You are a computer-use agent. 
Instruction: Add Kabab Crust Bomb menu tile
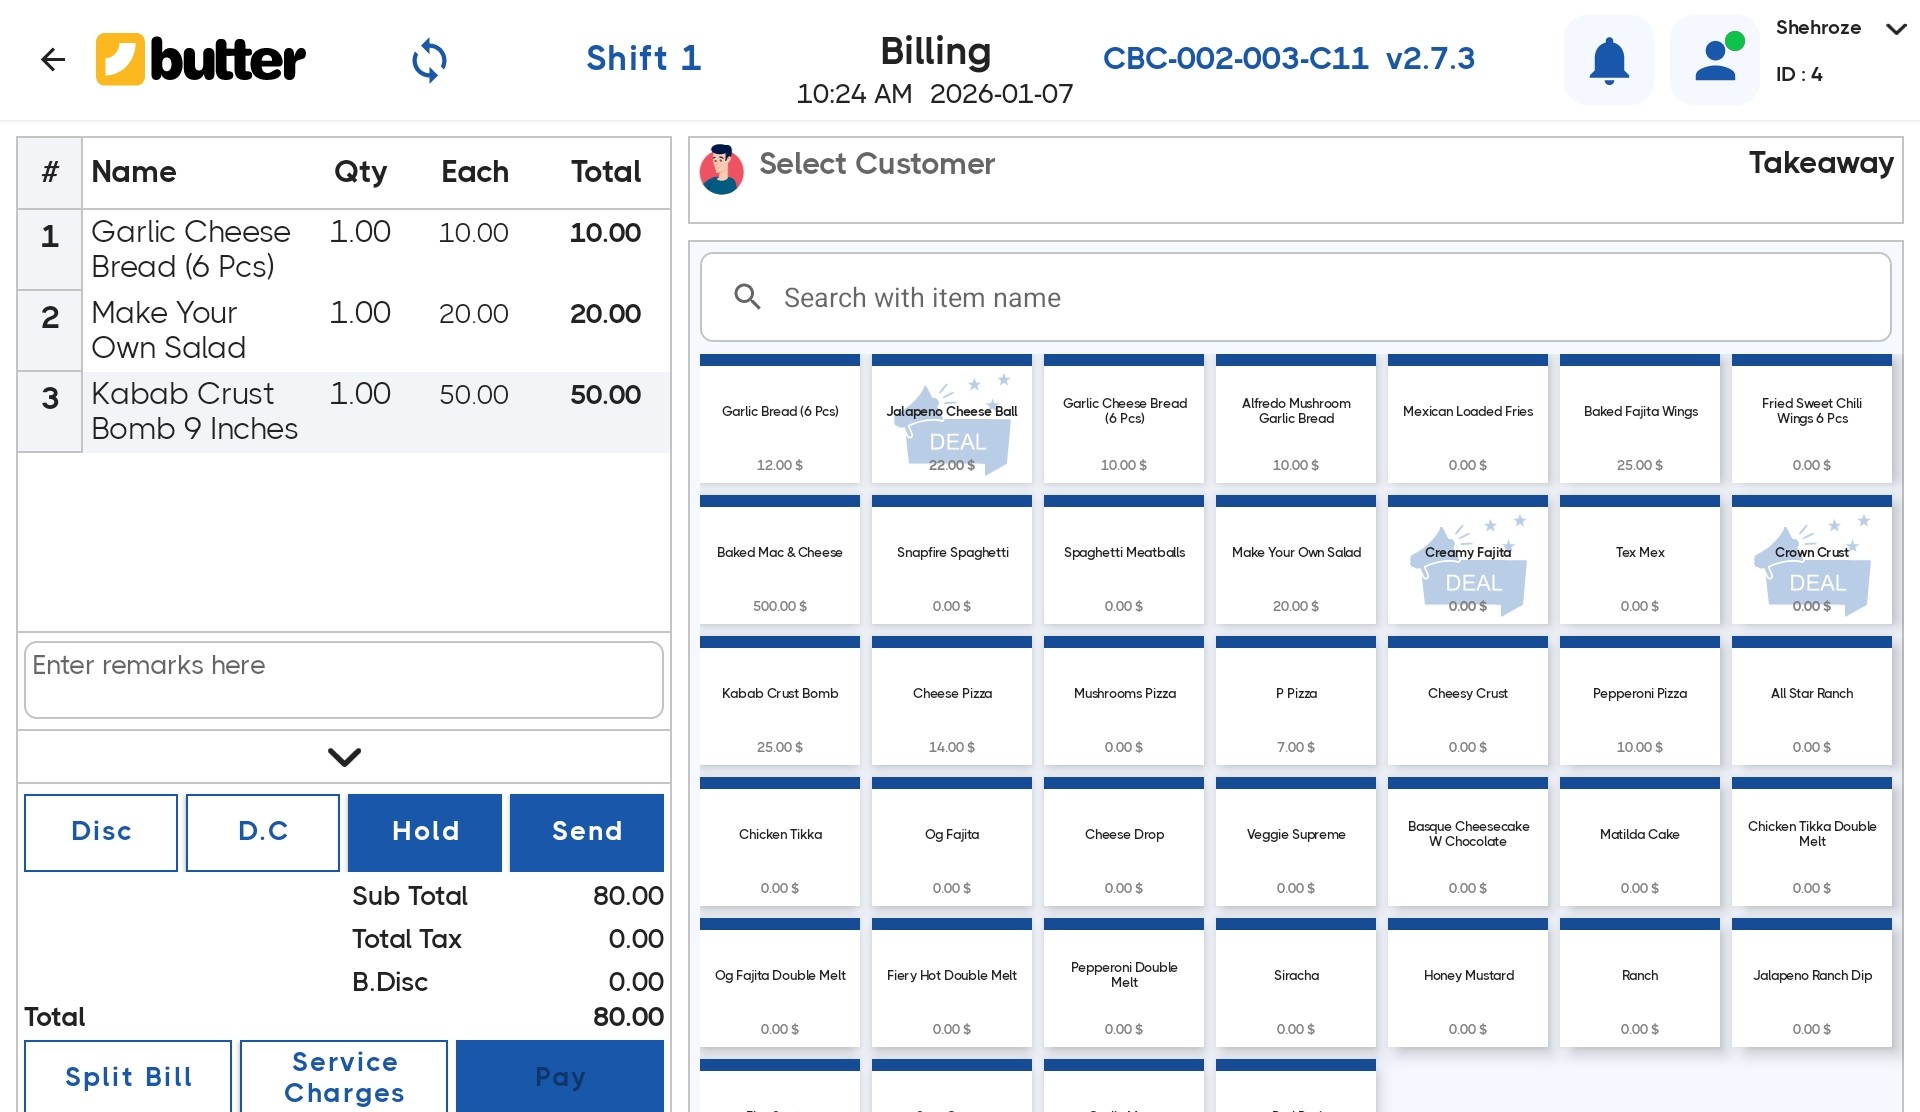[780, 702]
